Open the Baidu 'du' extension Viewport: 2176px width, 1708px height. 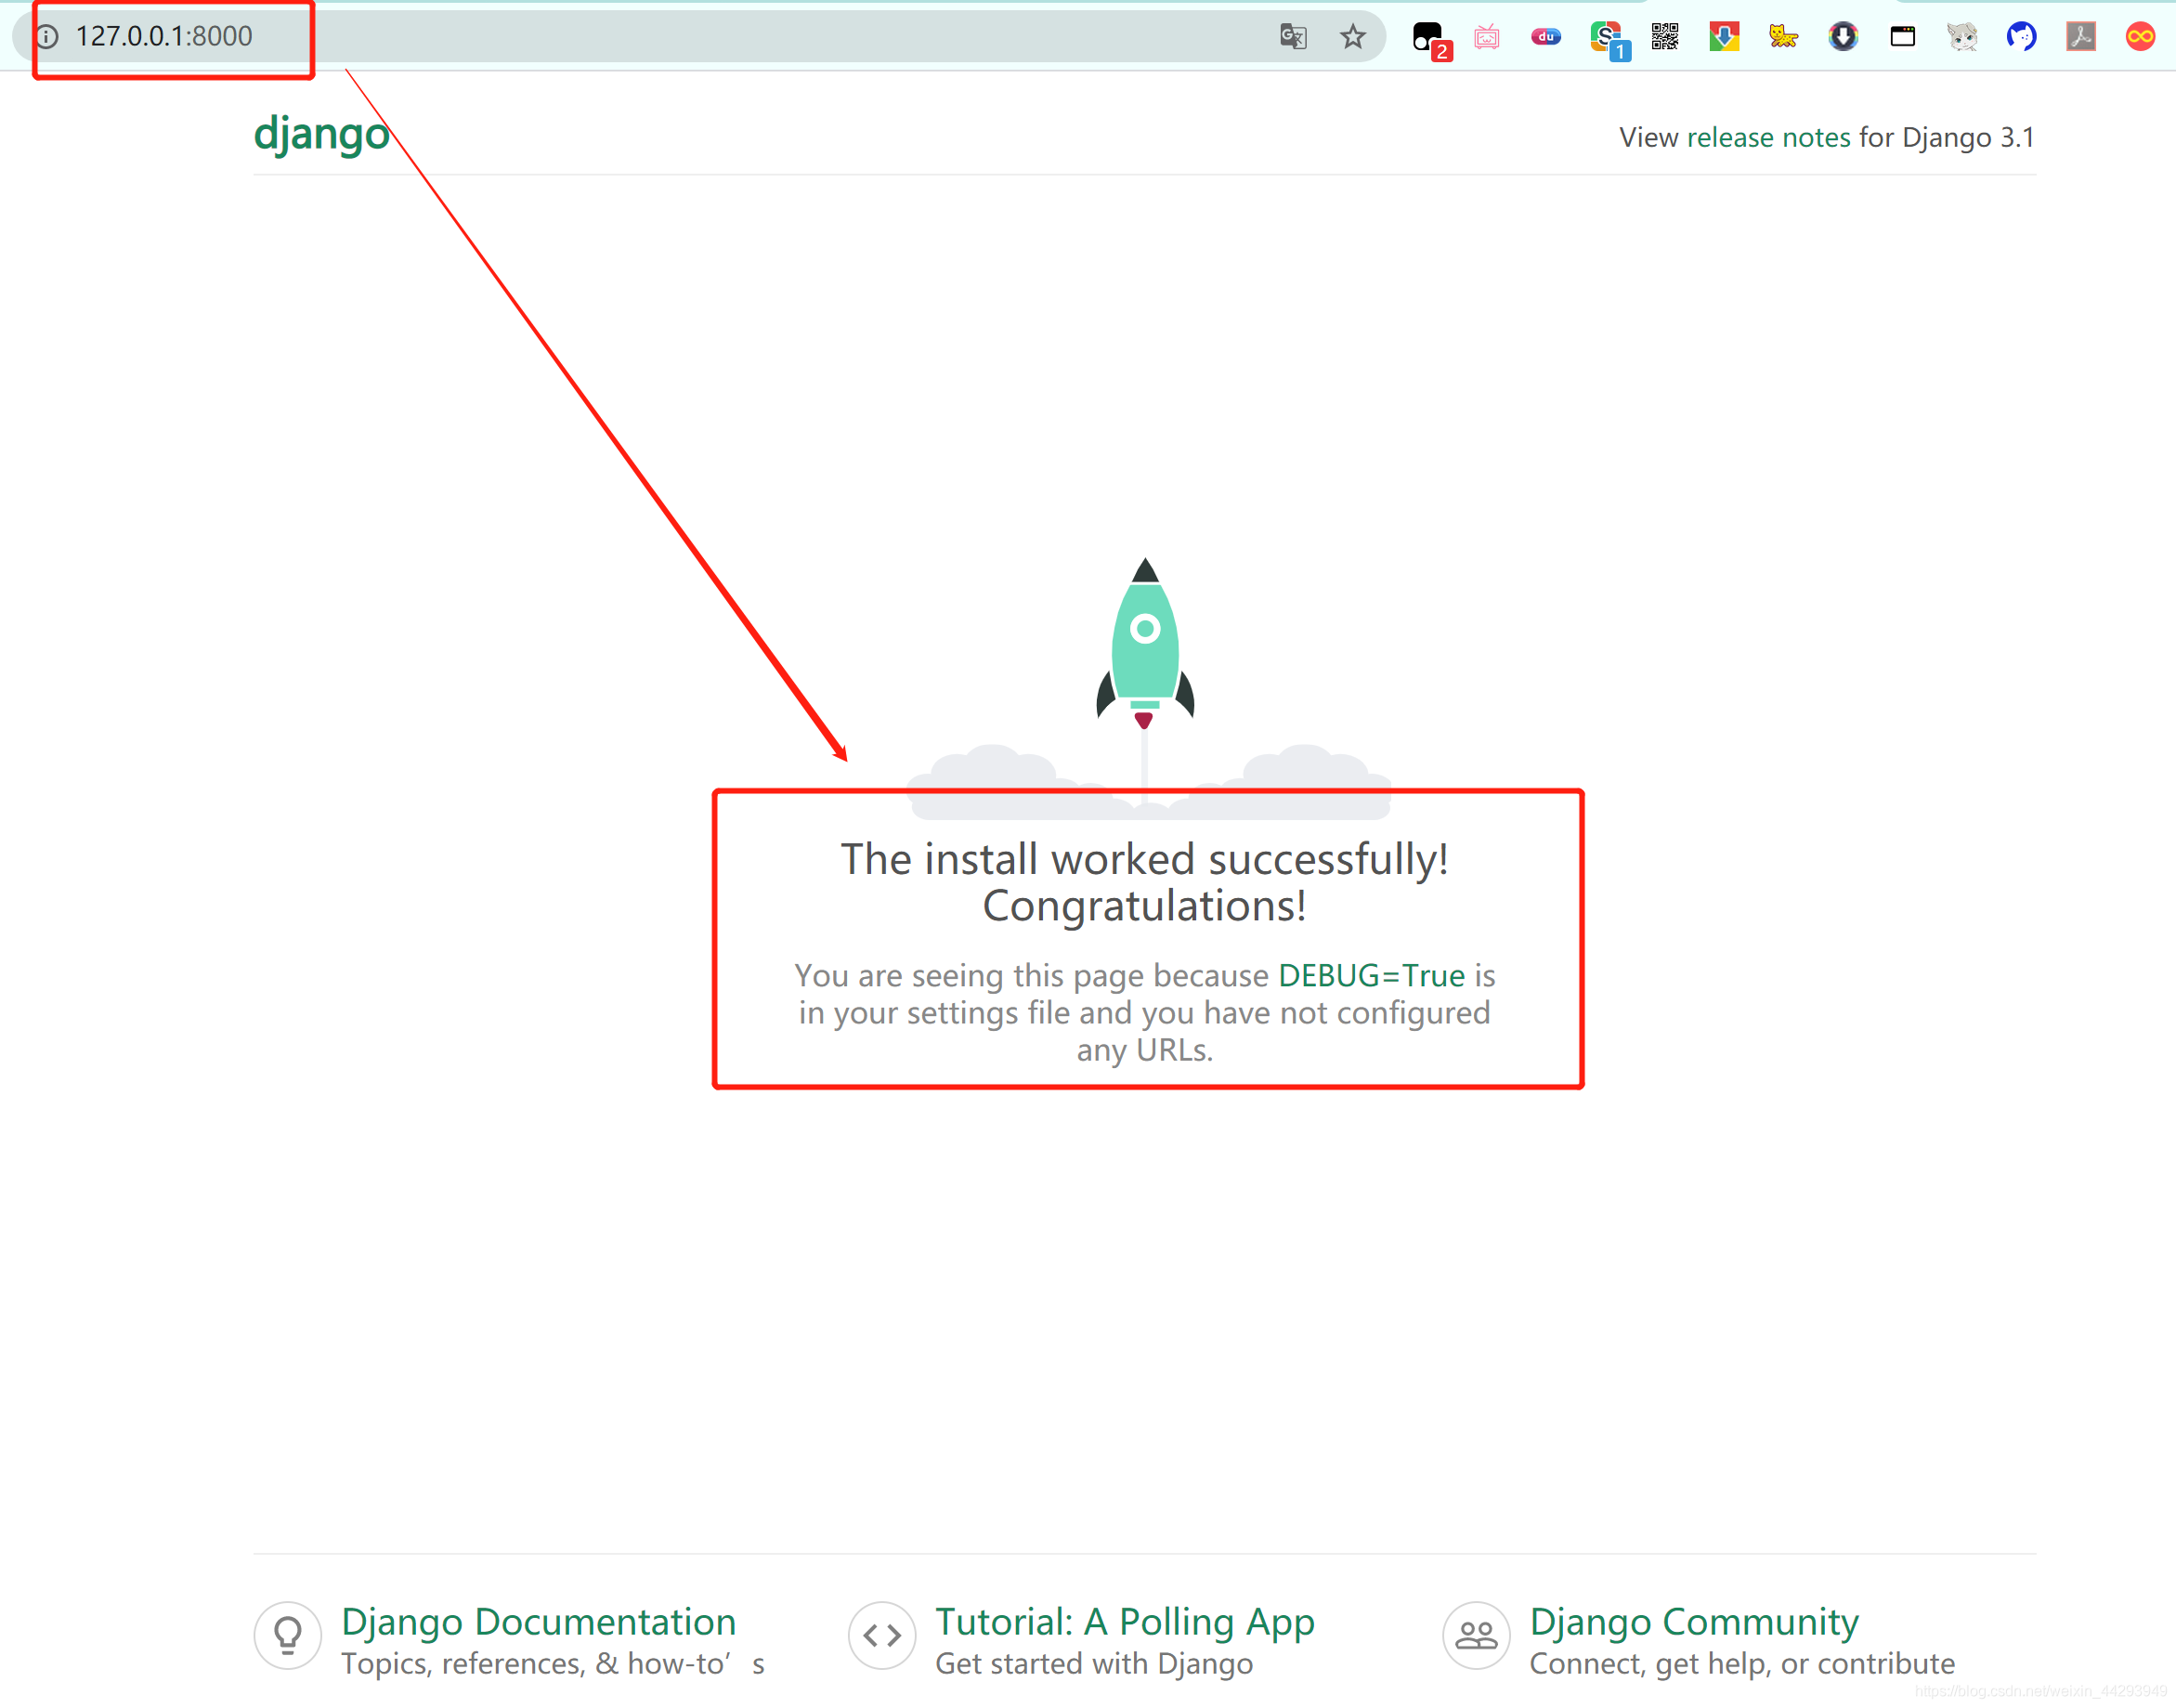tap(1545, 37)
